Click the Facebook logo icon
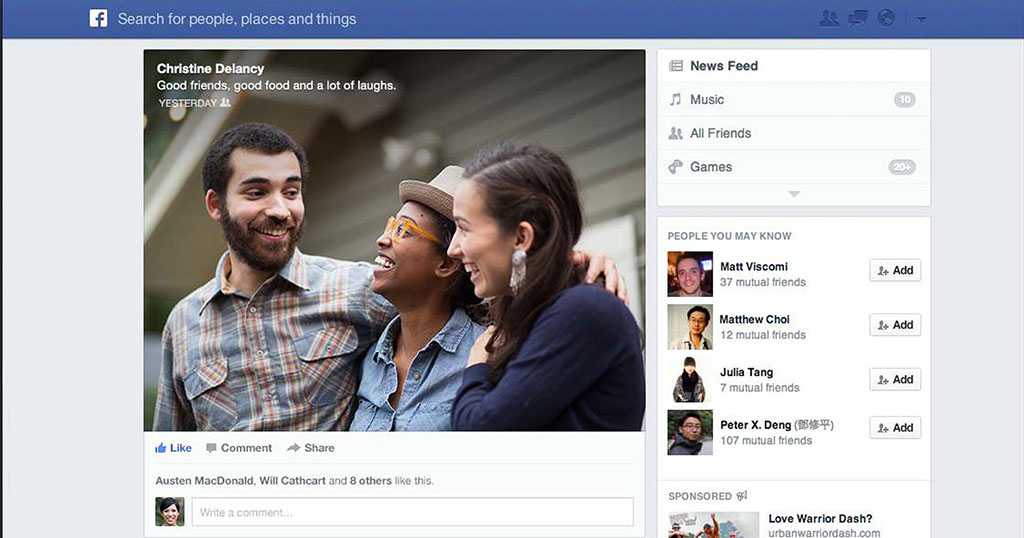Image resolution: width=1024 pixels, height=538 pixels. click(x=98, y=19)
